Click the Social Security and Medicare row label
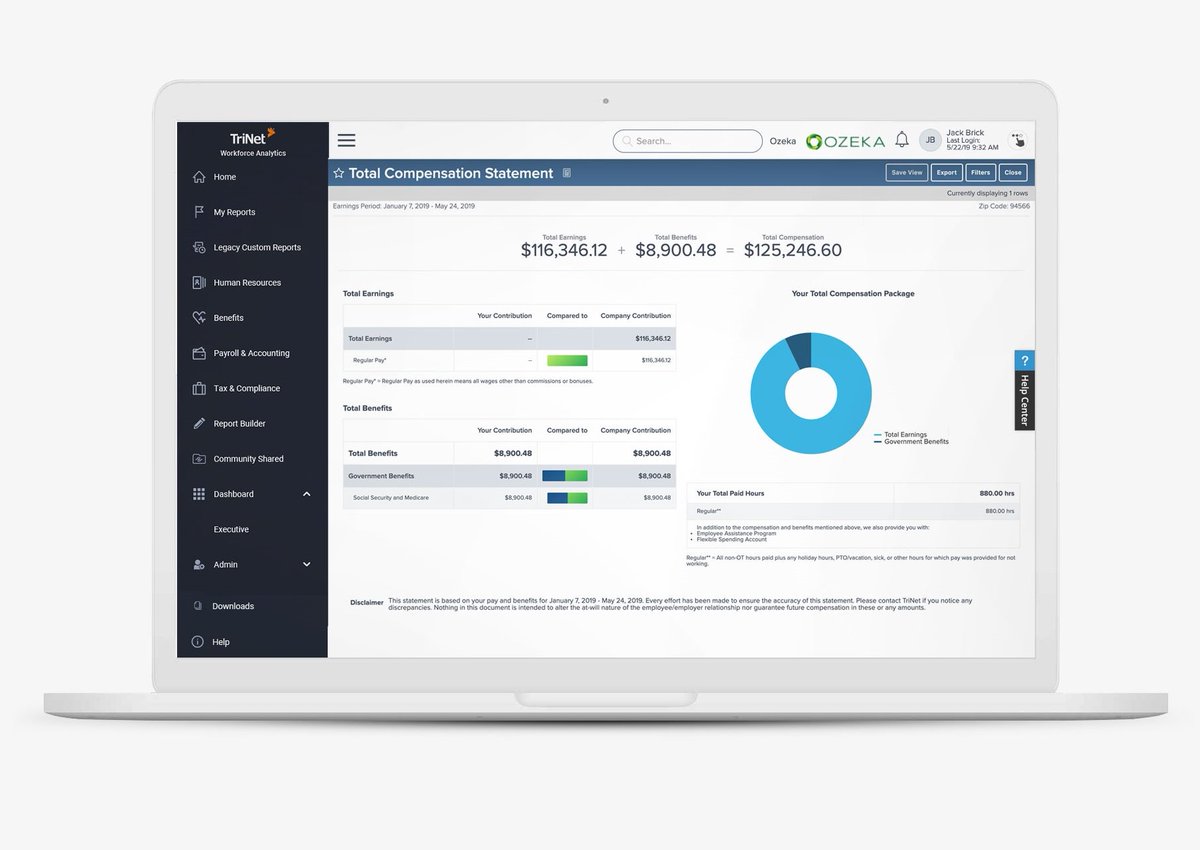The image size is (1200, 850). (391, 497)
